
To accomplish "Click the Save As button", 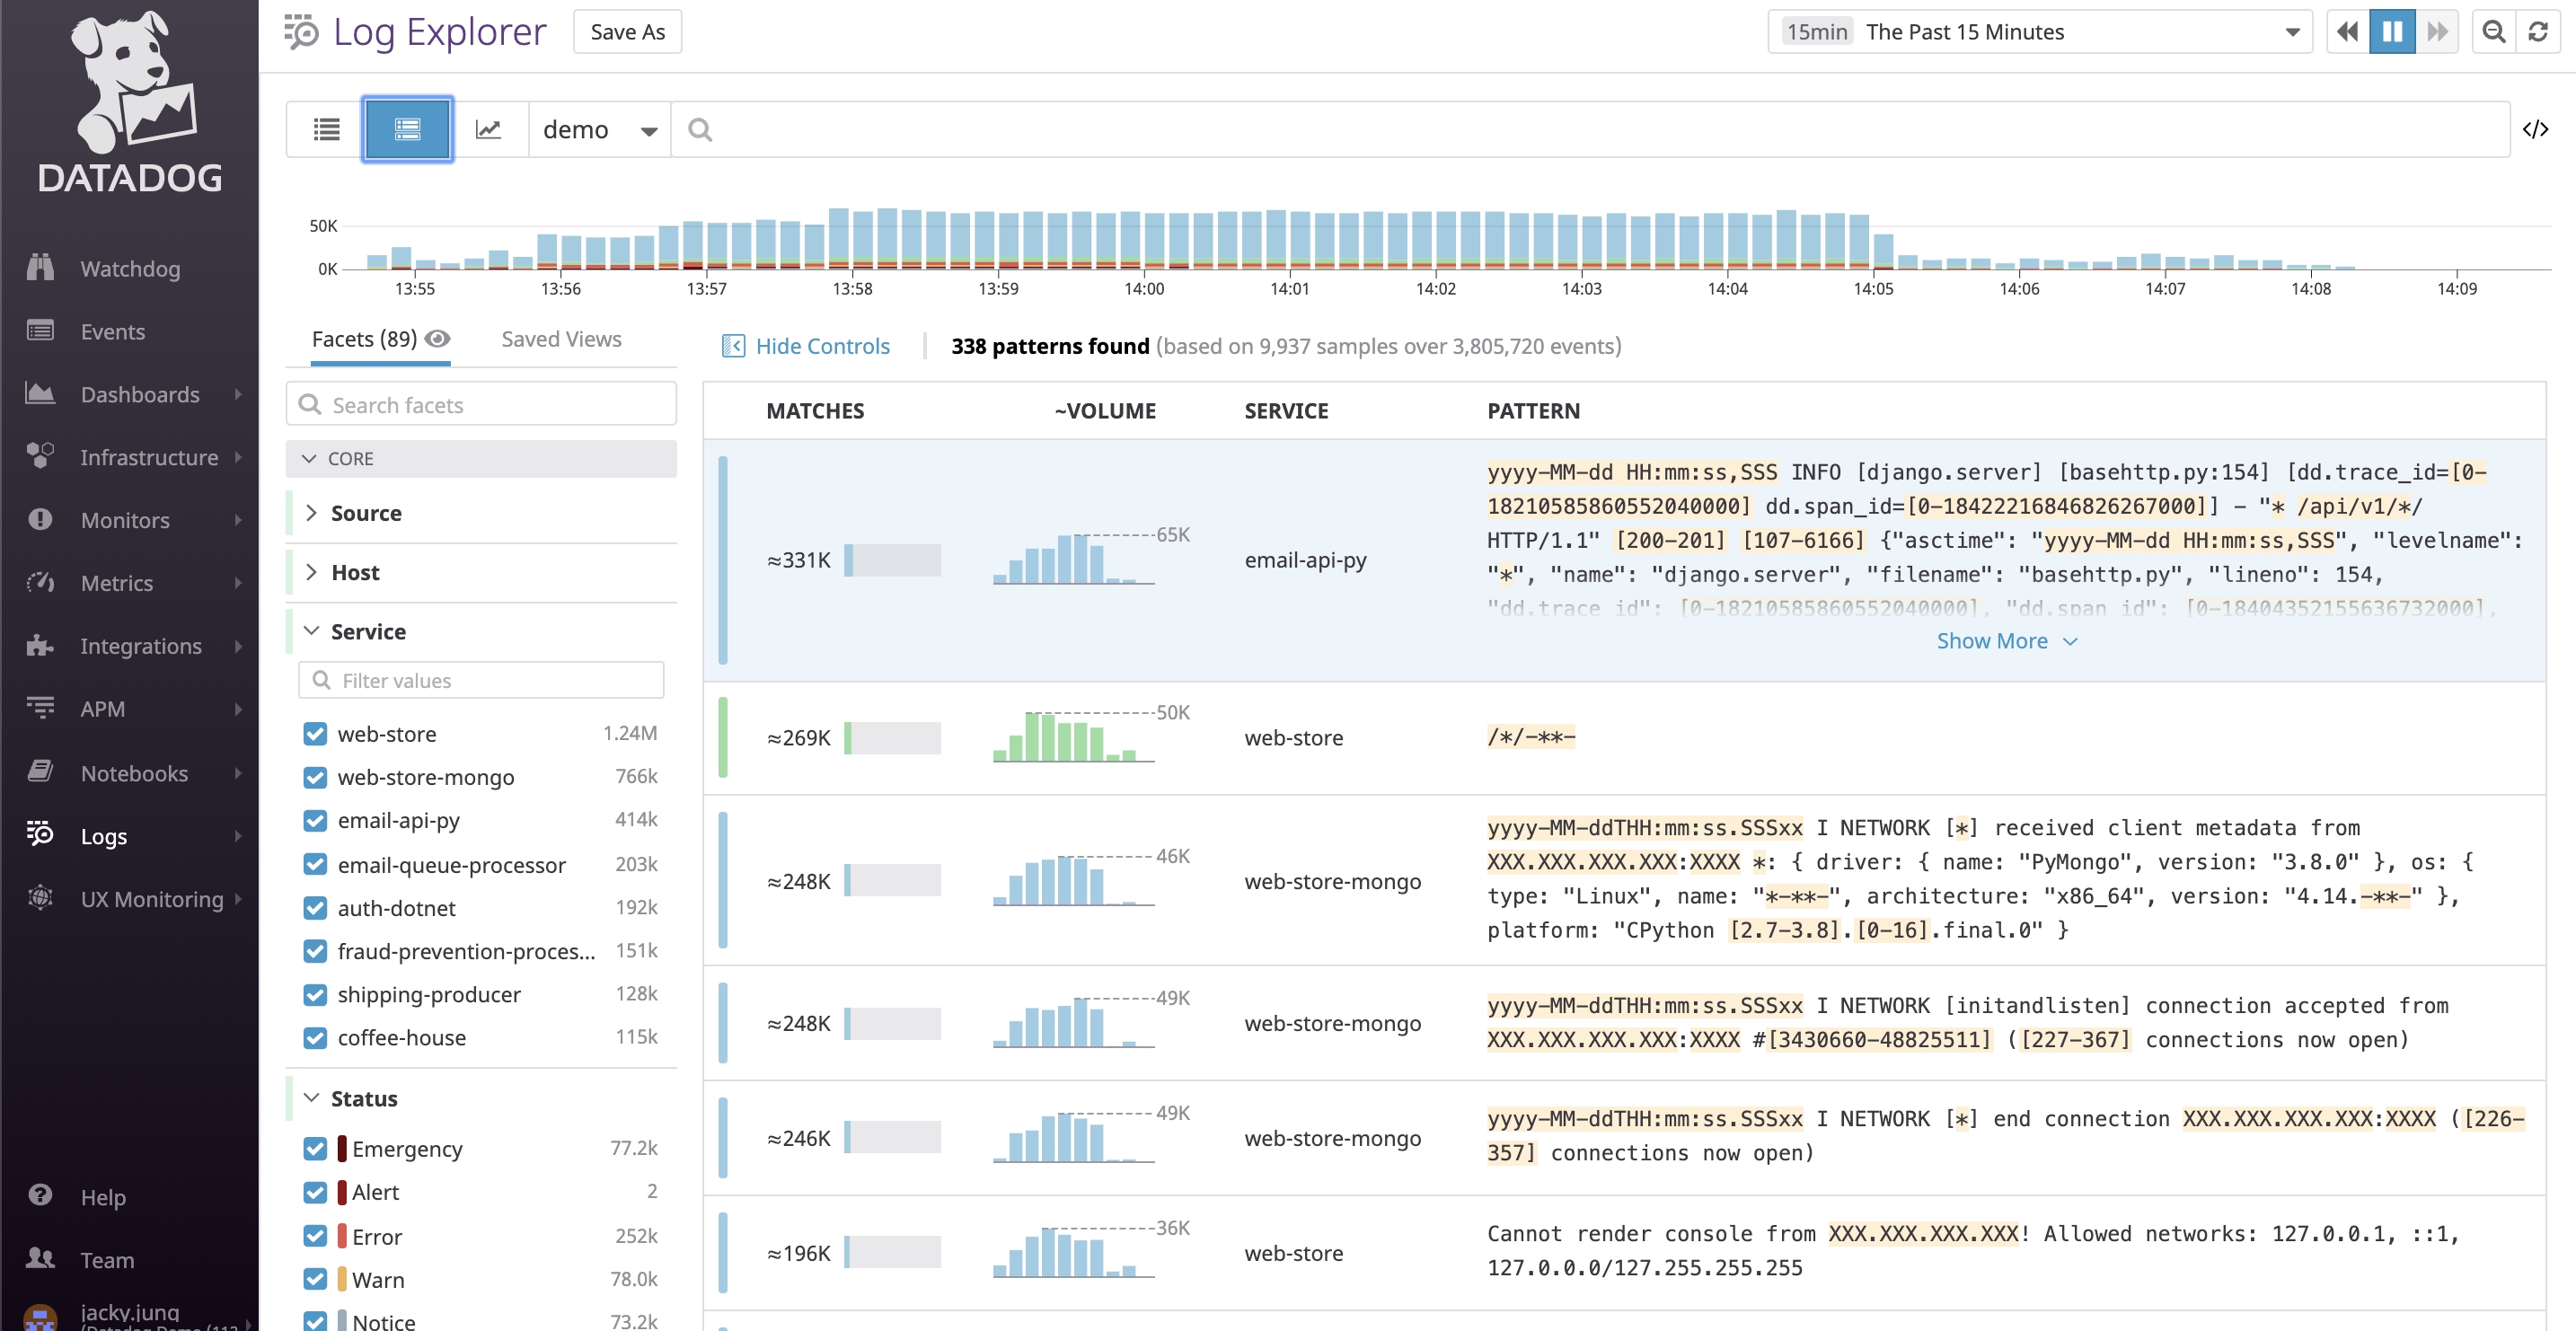I will (627, 32).
